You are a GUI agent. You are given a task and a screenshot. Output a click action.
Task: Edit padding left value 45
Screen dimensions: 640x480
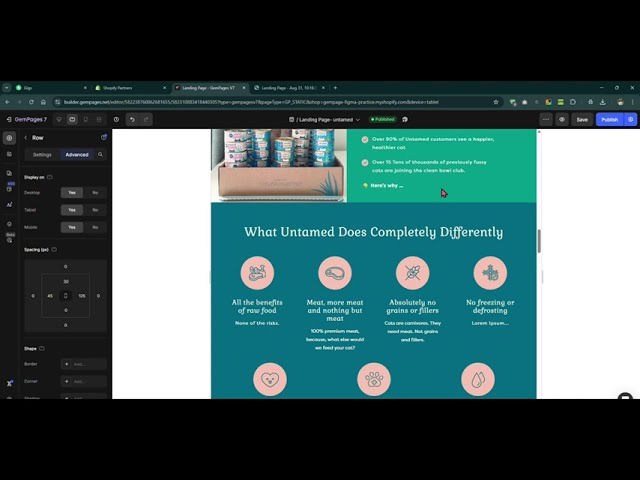[x=50, y=296]
